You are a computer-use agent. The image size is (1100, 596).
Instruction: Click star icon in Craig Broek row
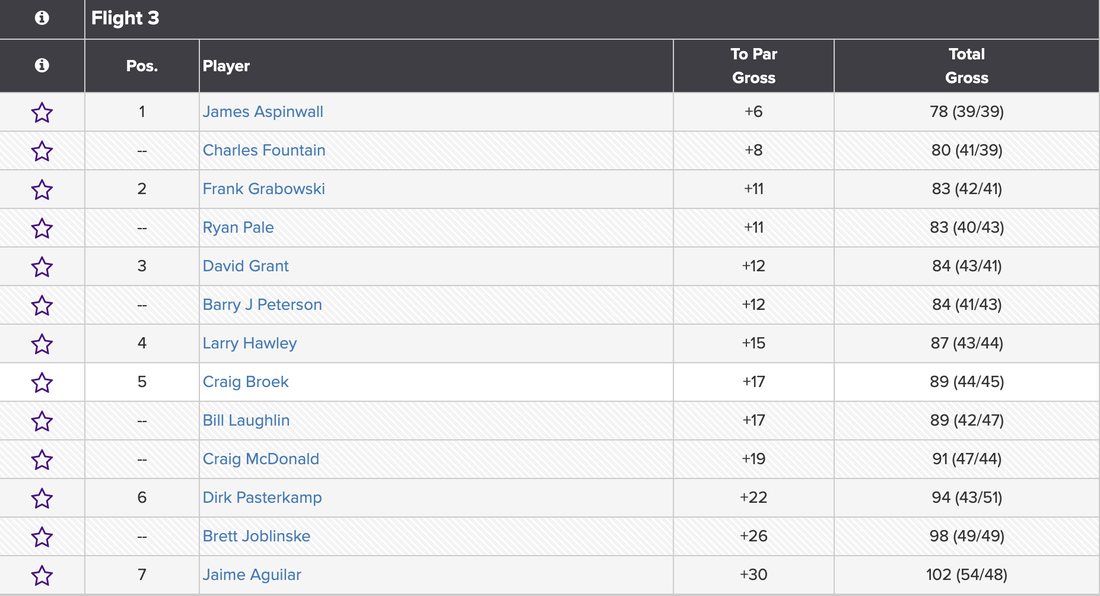42,382
